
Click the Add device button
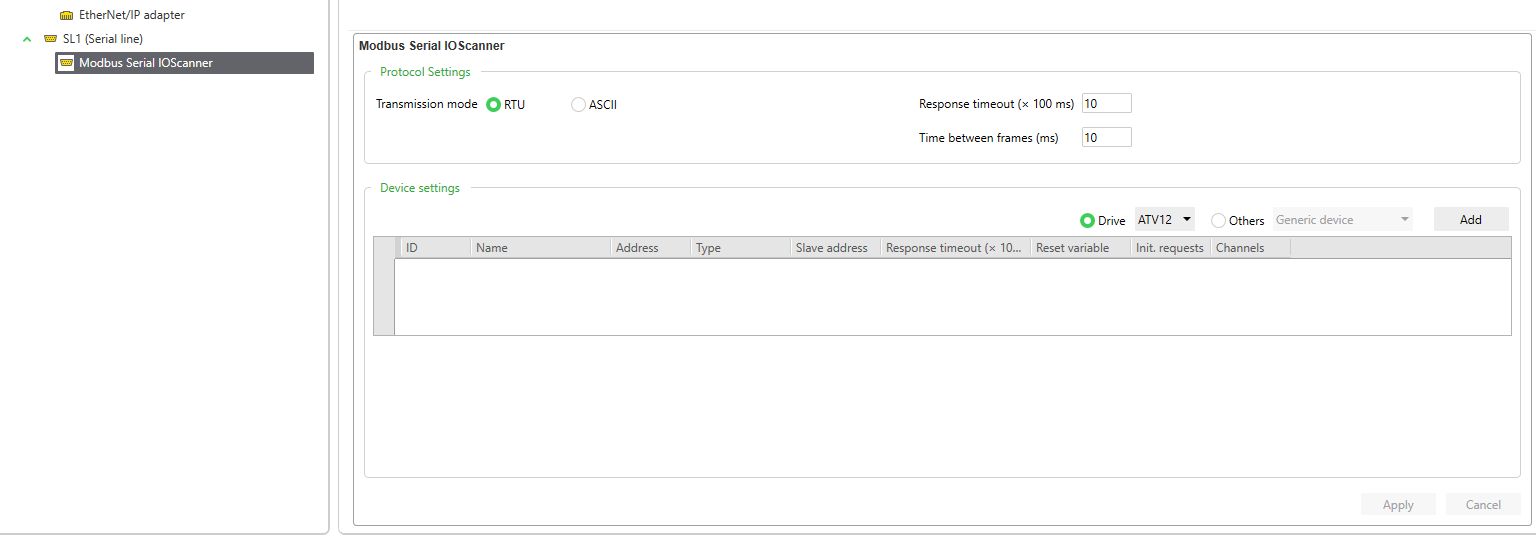(1471, 220)
